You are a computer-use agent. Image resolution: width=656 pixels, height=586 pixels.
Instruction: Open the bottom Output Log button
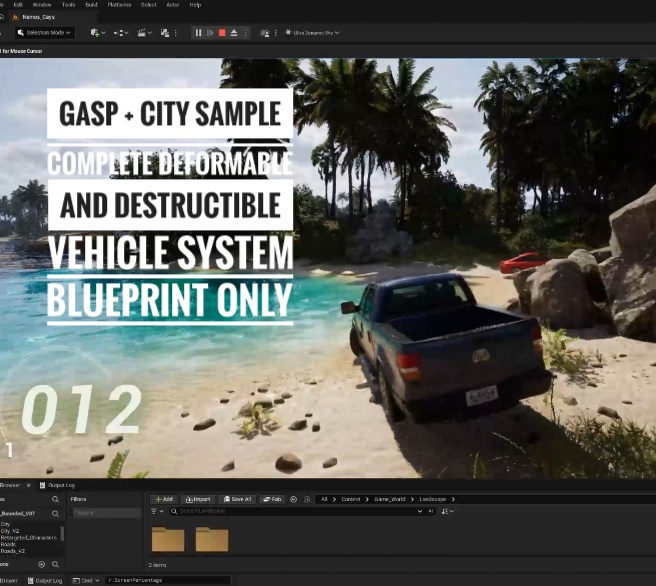tap(45, 581)
